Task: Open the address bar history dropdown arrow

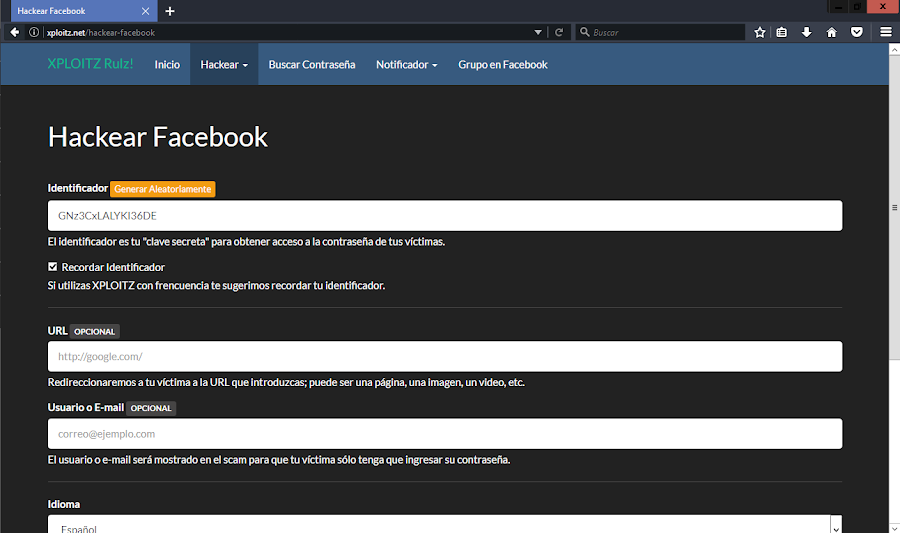Action: pos(538,32)
